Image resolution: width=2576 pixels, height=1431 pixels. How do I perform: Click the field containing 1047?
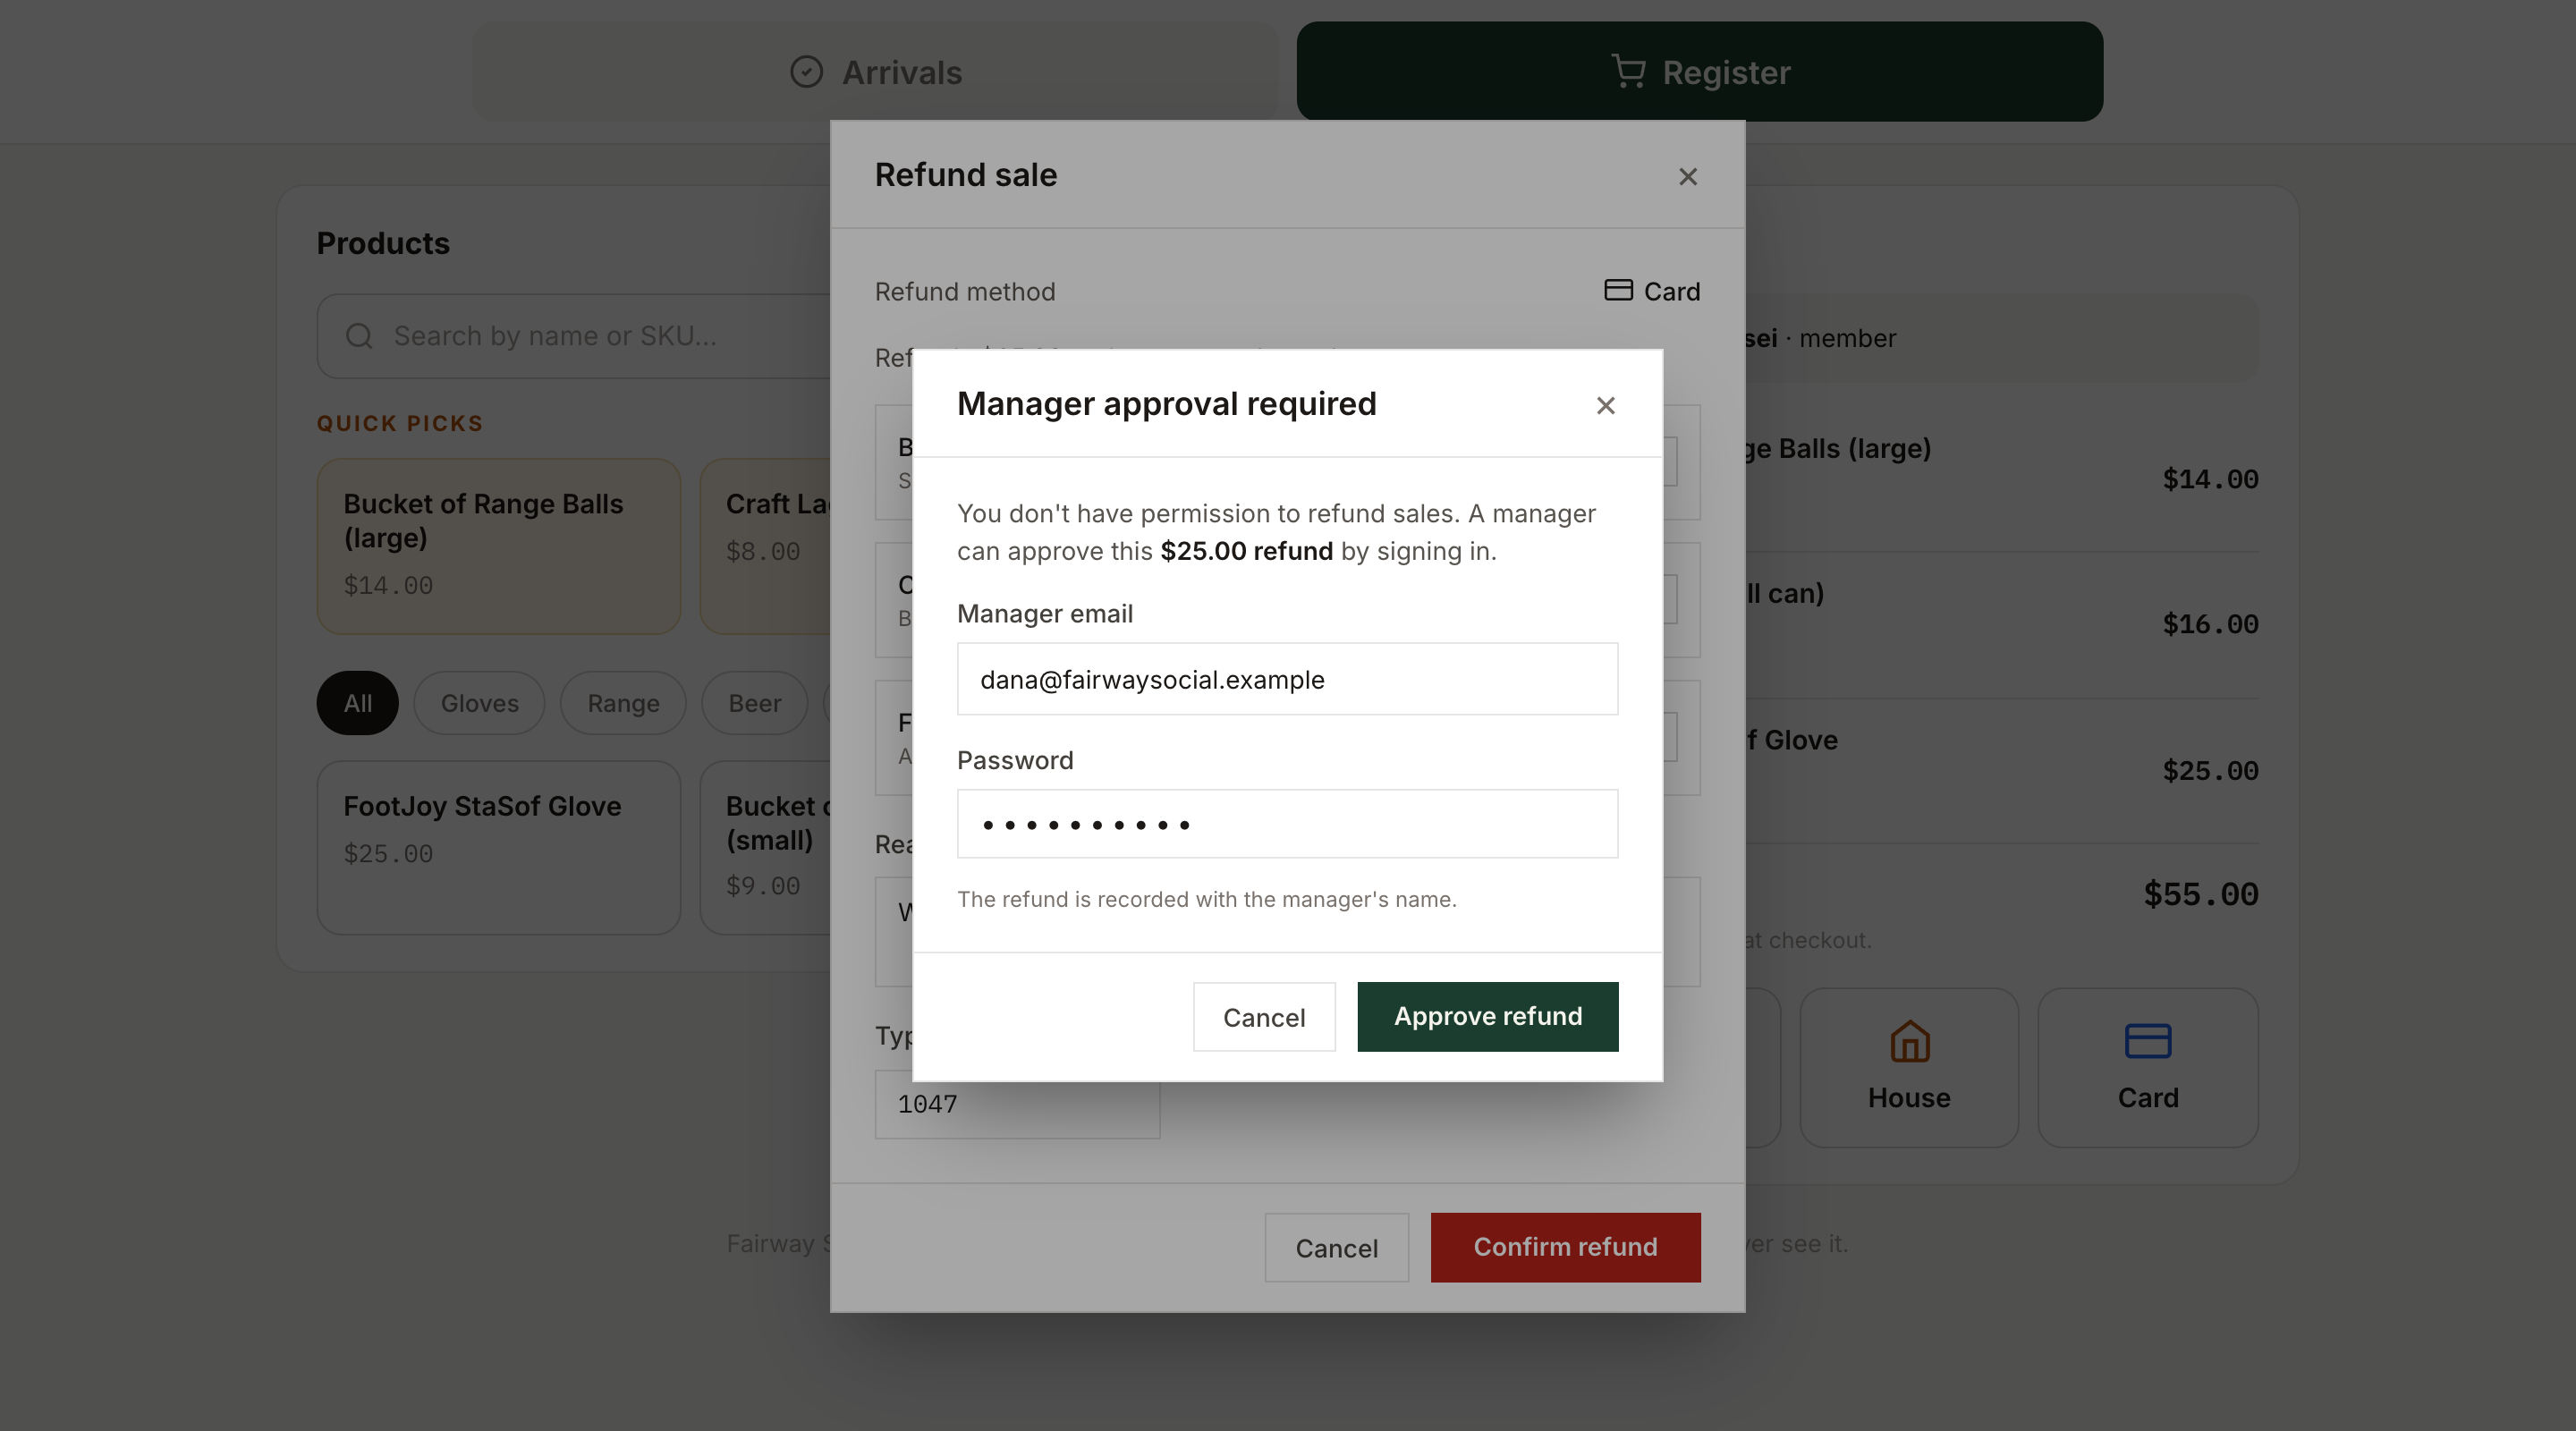coord(1017,1104)
